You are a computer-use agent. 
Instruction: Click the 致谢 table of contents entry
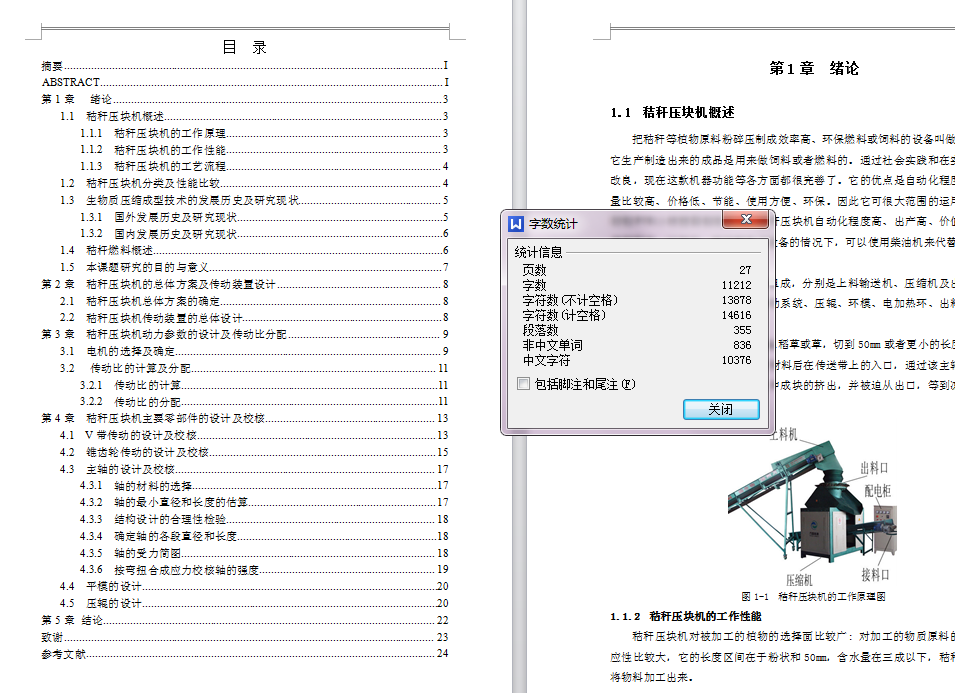point(50,638)
